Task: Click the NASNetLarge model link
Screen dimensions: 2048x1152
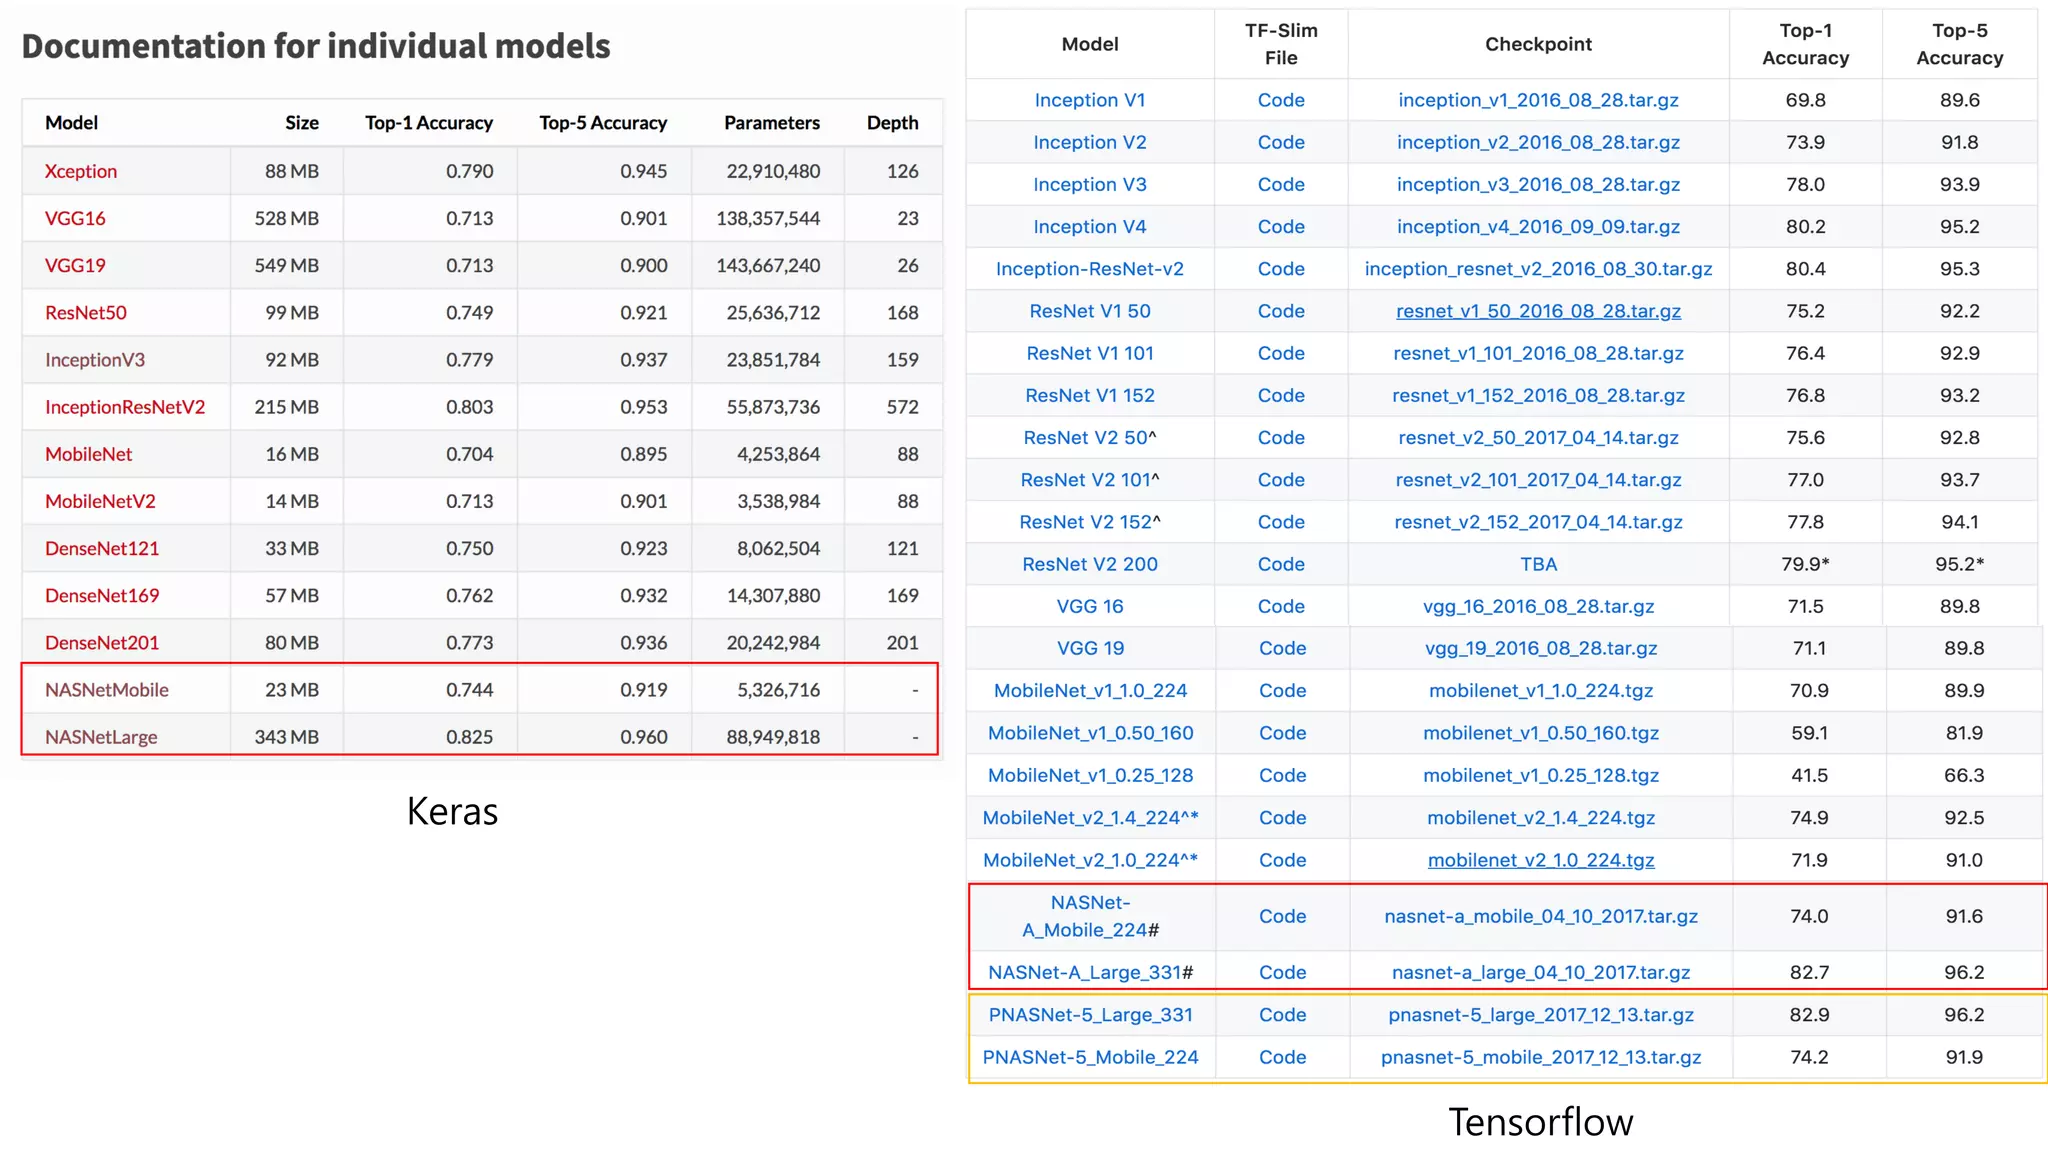Action: tap(101, 737)
